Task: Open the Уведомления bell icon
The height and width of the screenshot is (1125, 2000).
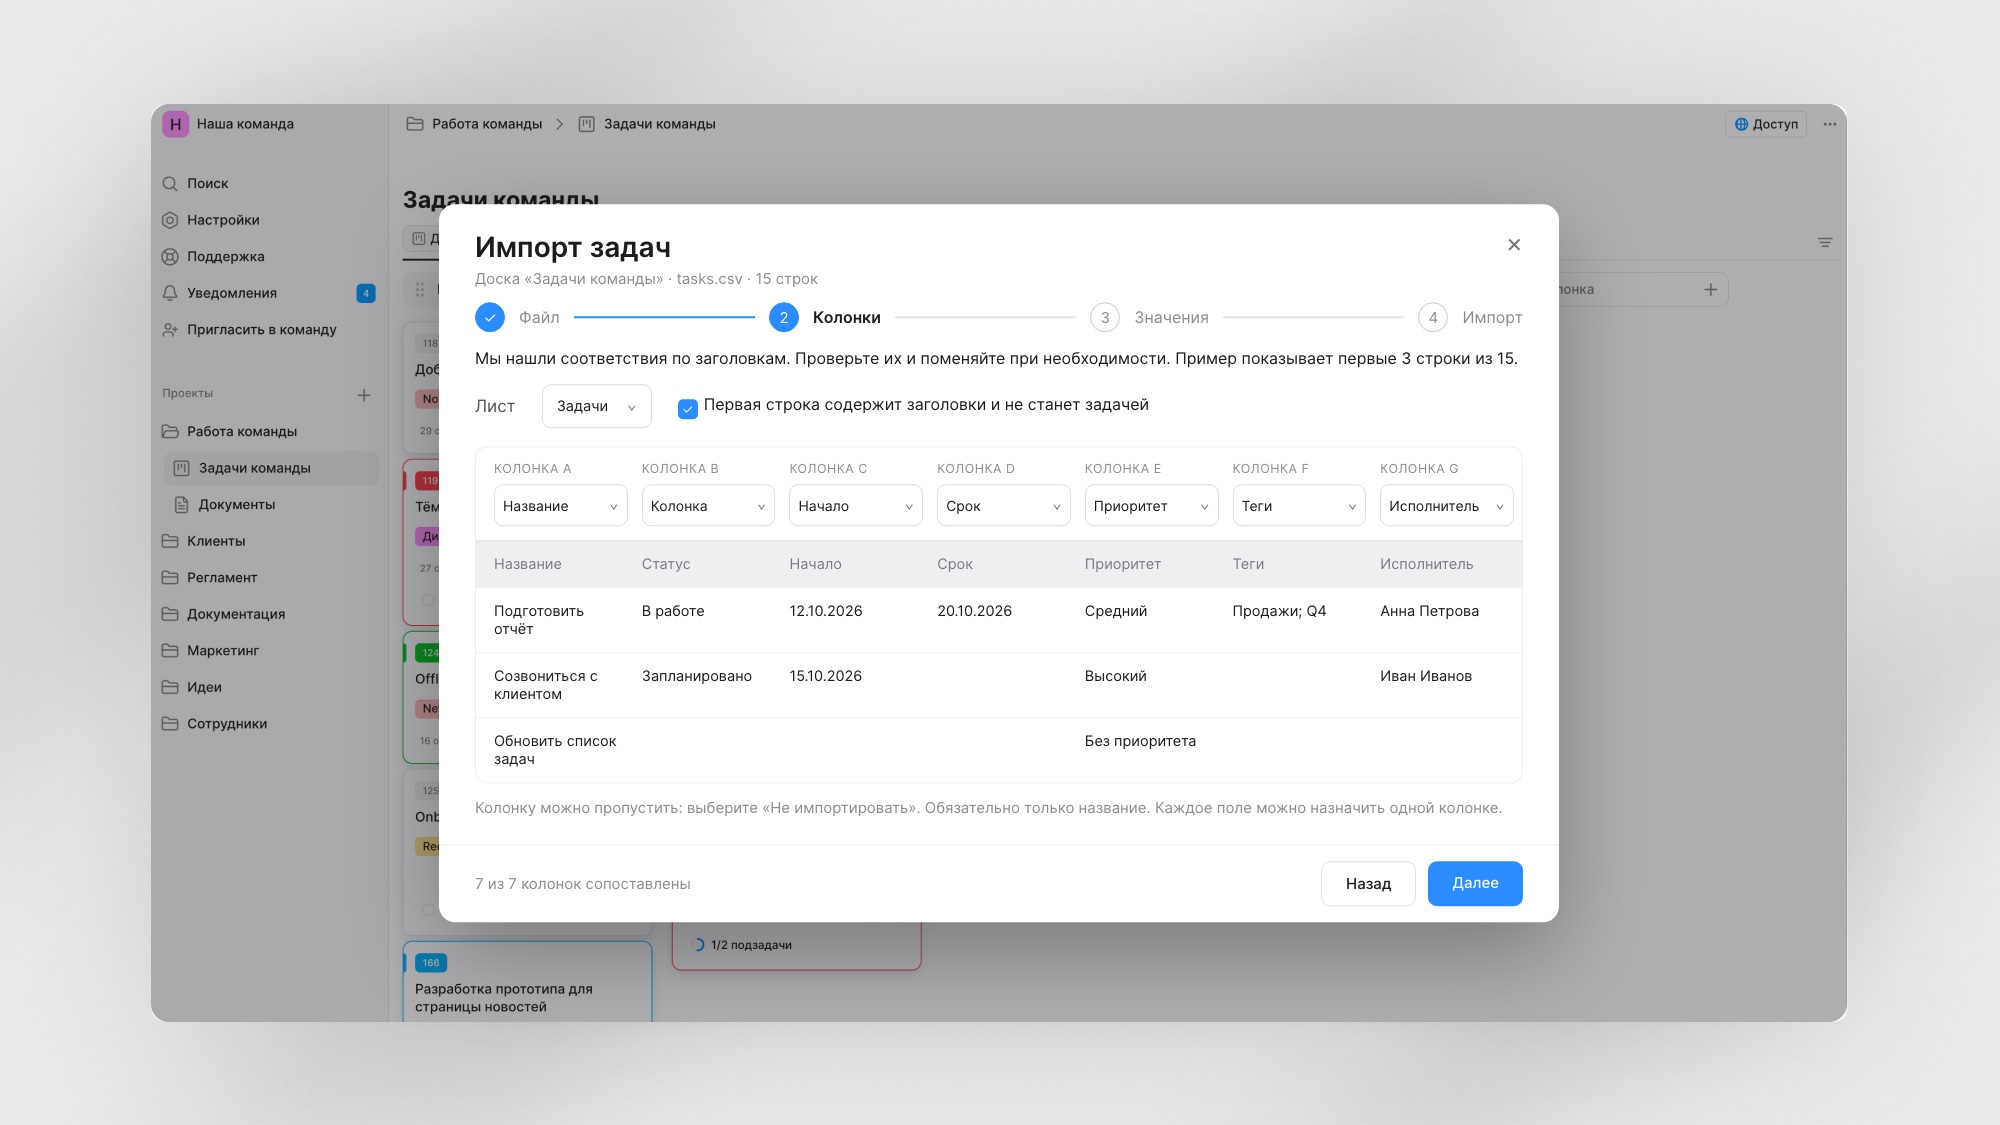Action: click(x=170, y=293)
